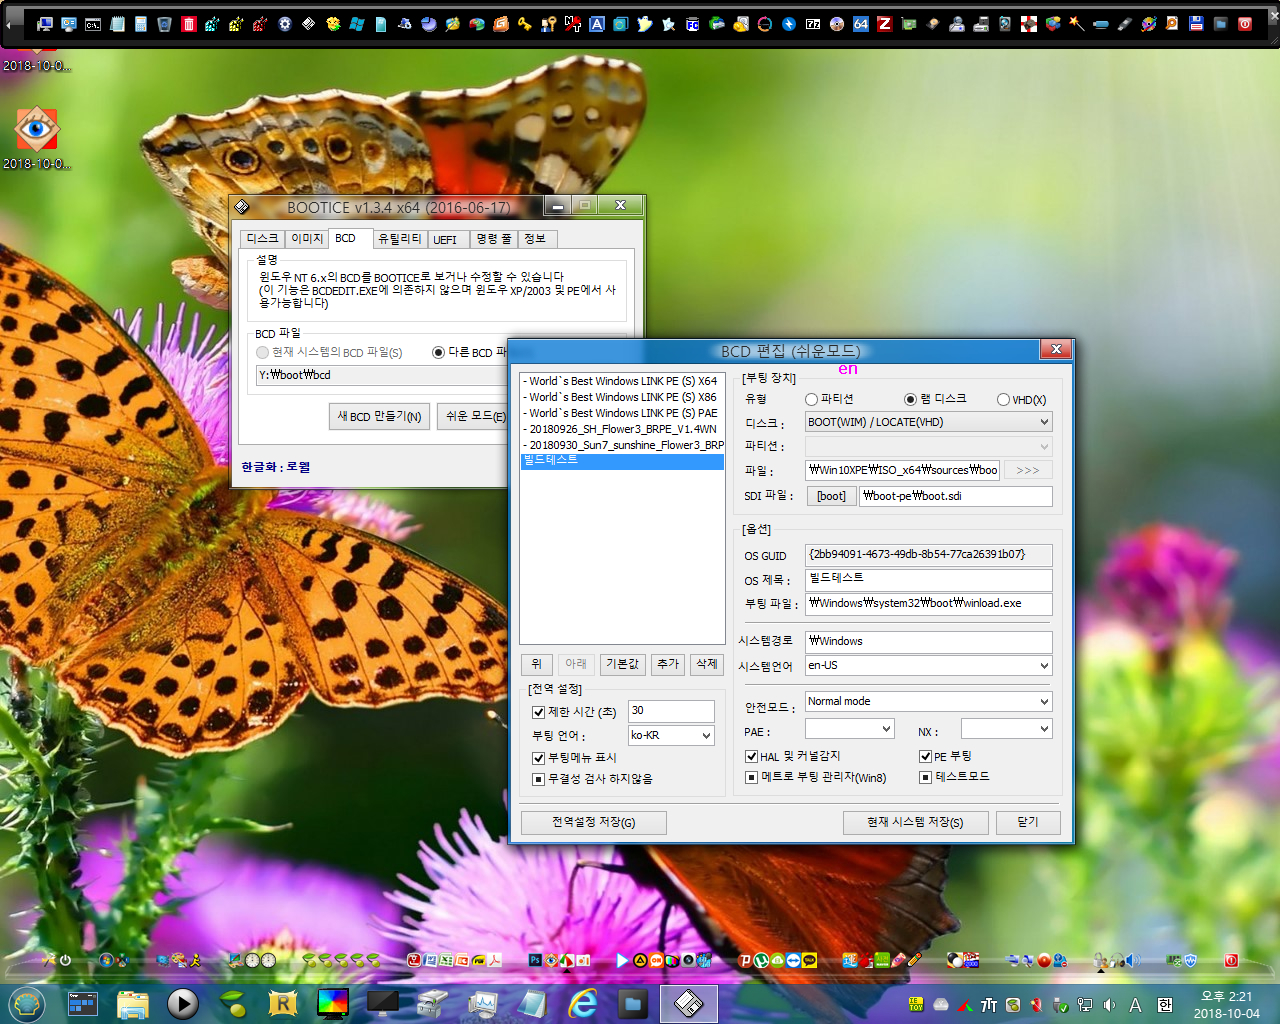Select the VHD(X) radio button

pos(1003,400)
